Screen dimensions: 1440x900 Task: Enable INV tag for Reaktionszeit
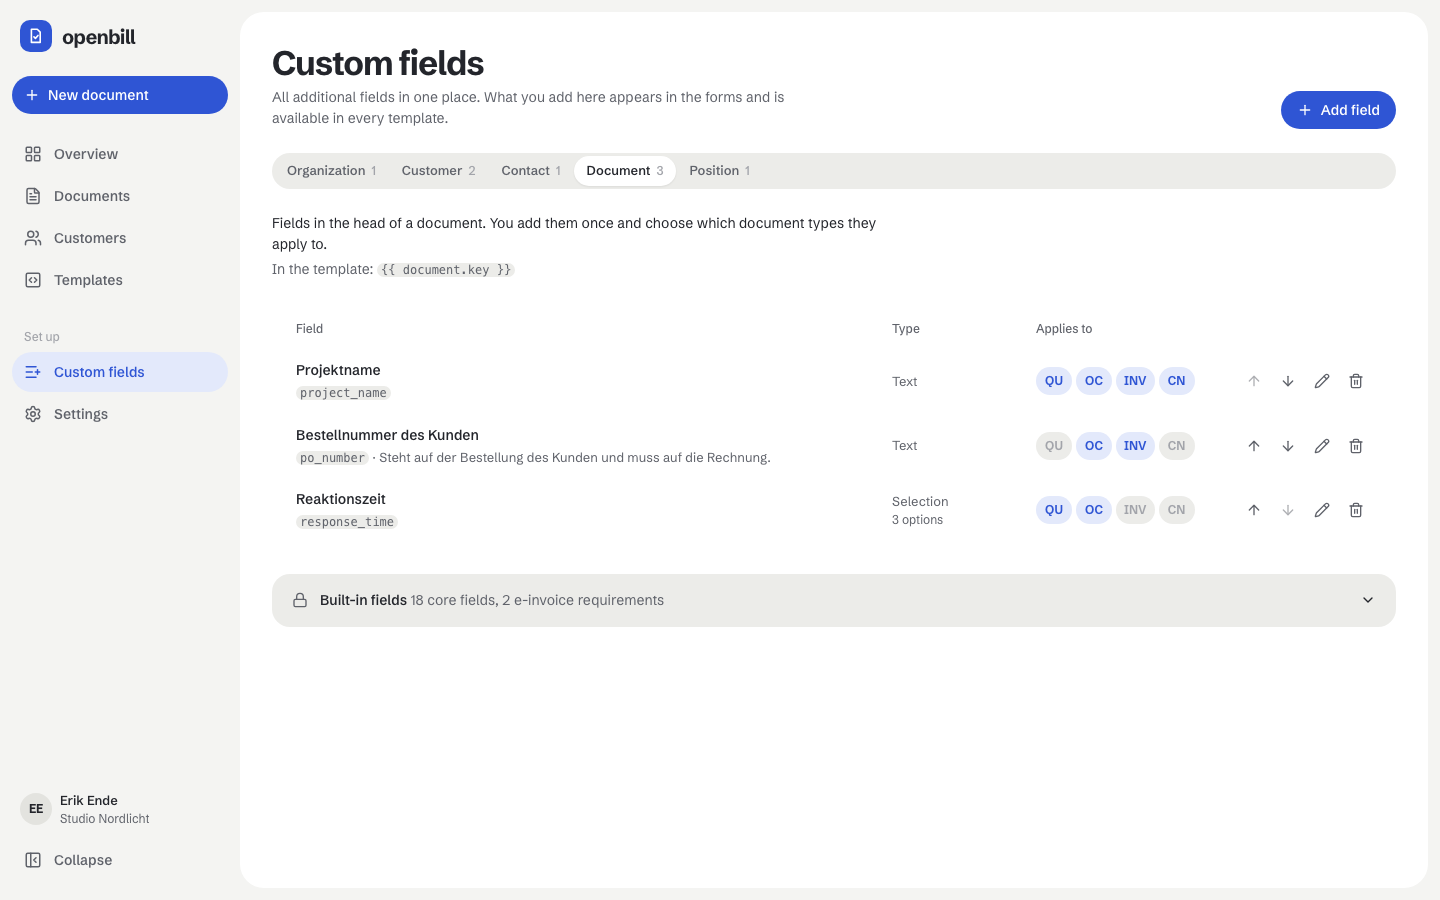coord(1135,510)
